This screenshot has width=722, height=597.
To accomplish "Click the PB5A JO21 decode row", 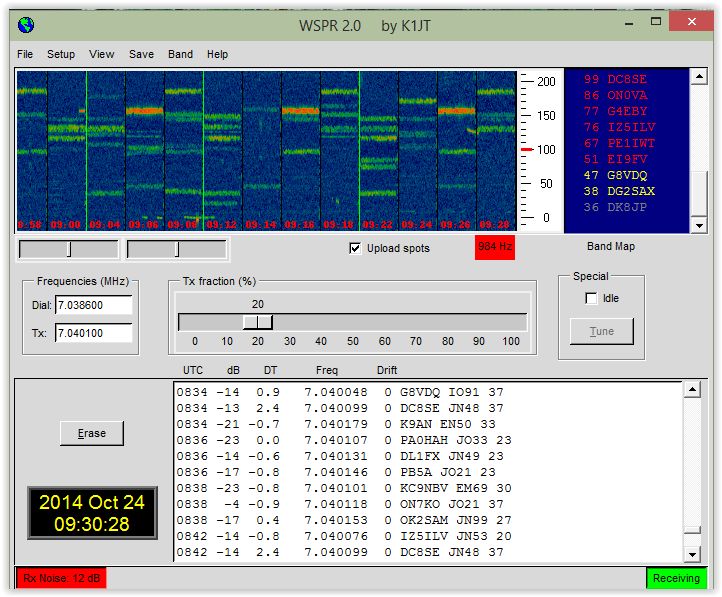I will 336,472.
